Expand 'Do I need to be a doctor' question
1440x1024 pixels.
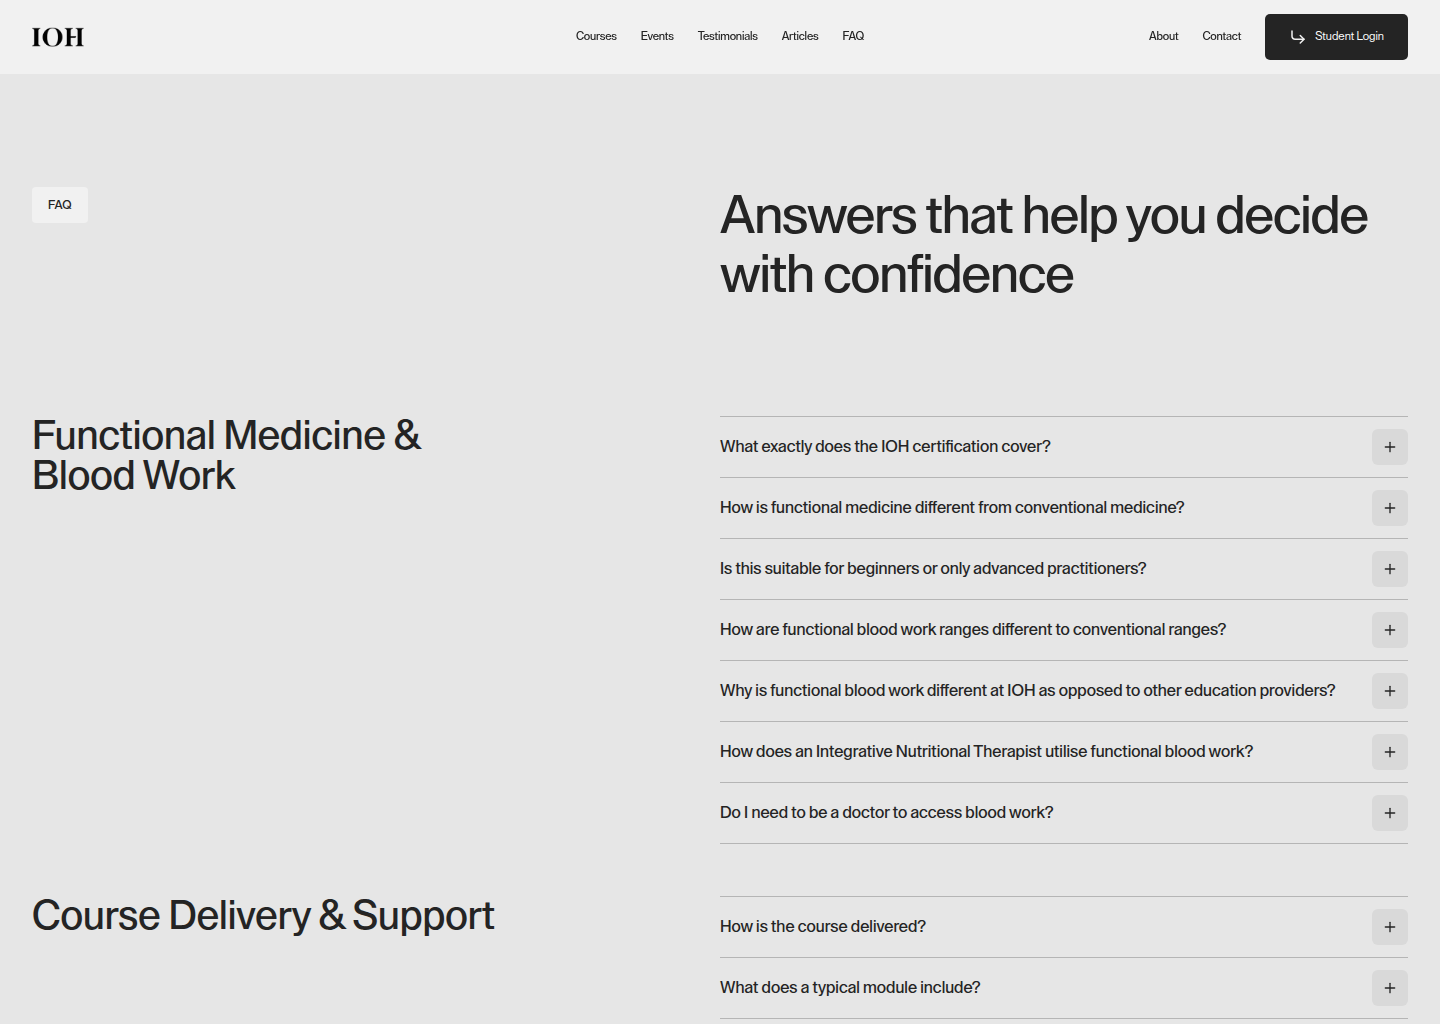coord(1063,813)
